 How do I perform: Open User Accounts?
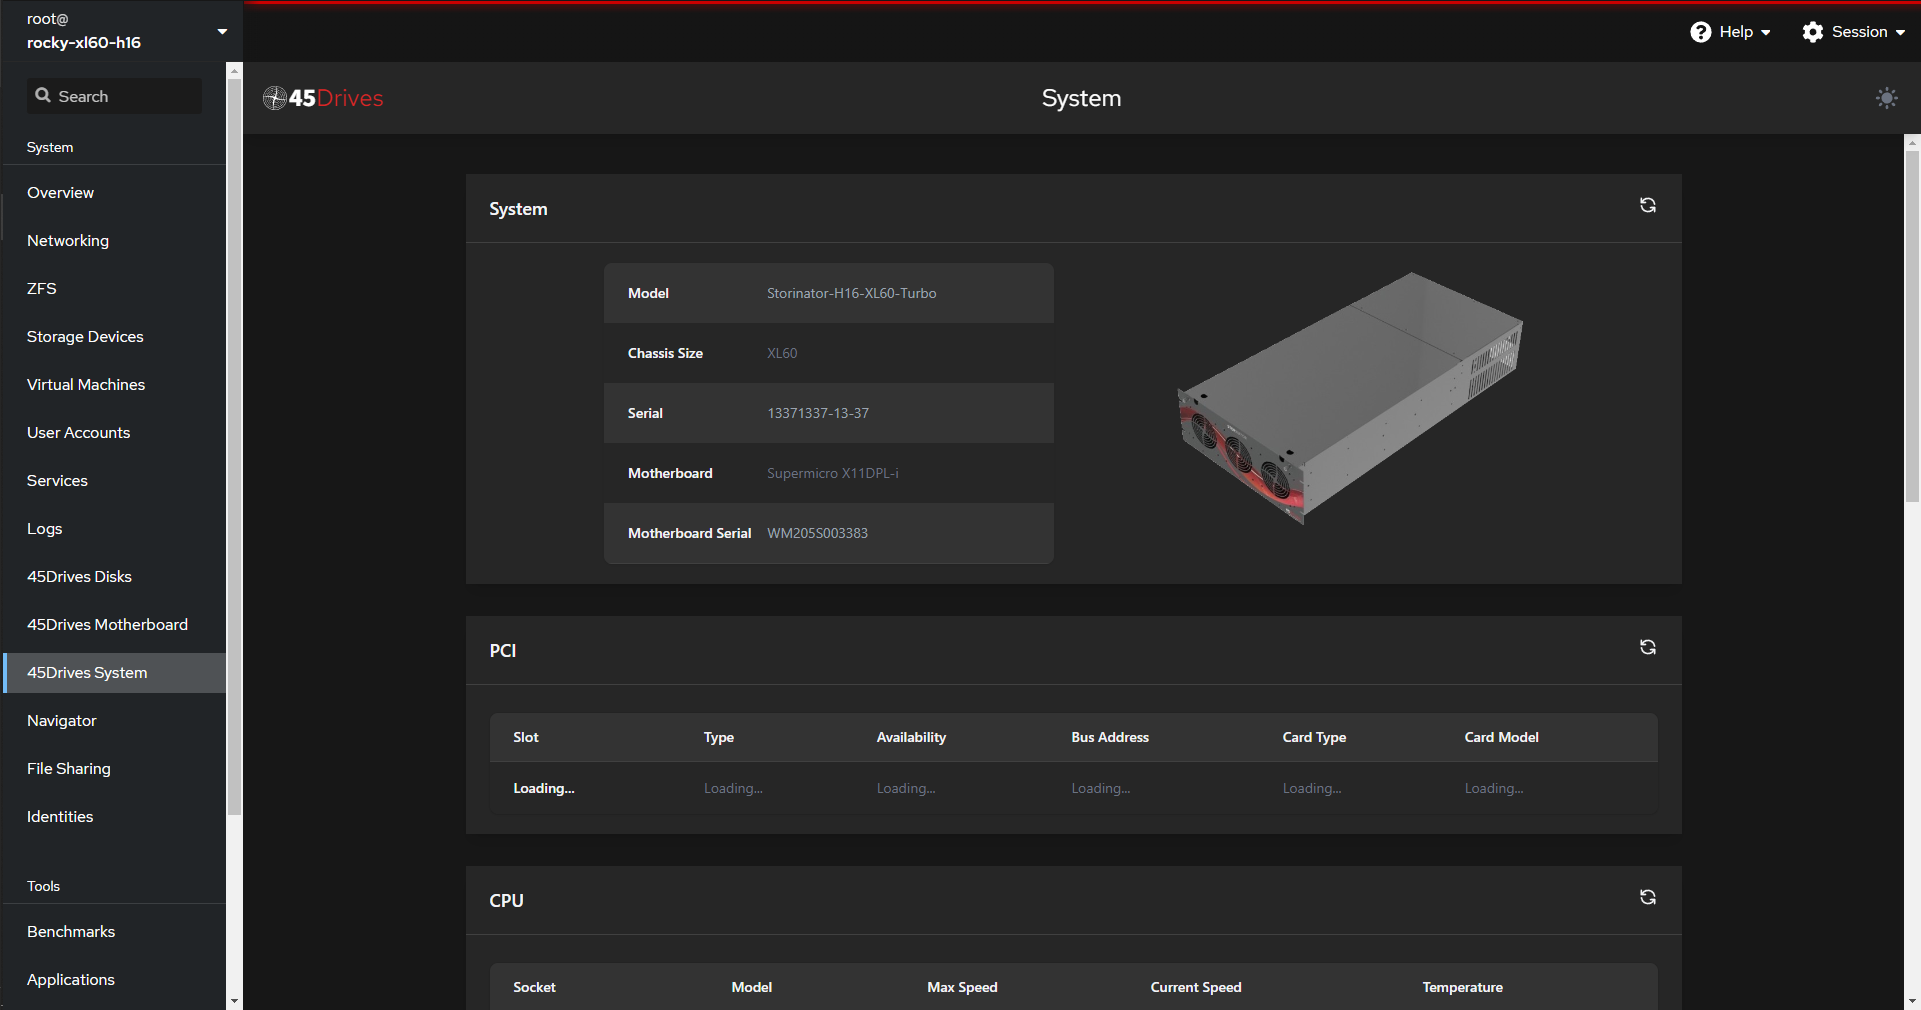click(x=115, y=433)
